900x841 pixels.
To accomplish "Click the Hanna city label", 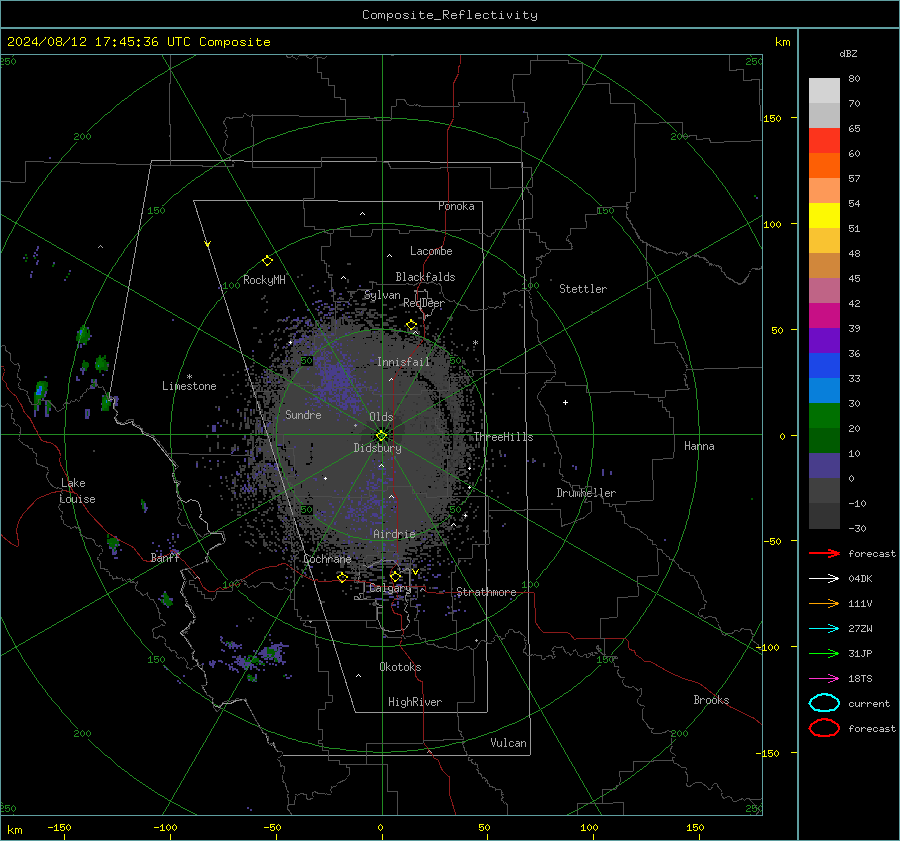I will (x=699, y=445).
